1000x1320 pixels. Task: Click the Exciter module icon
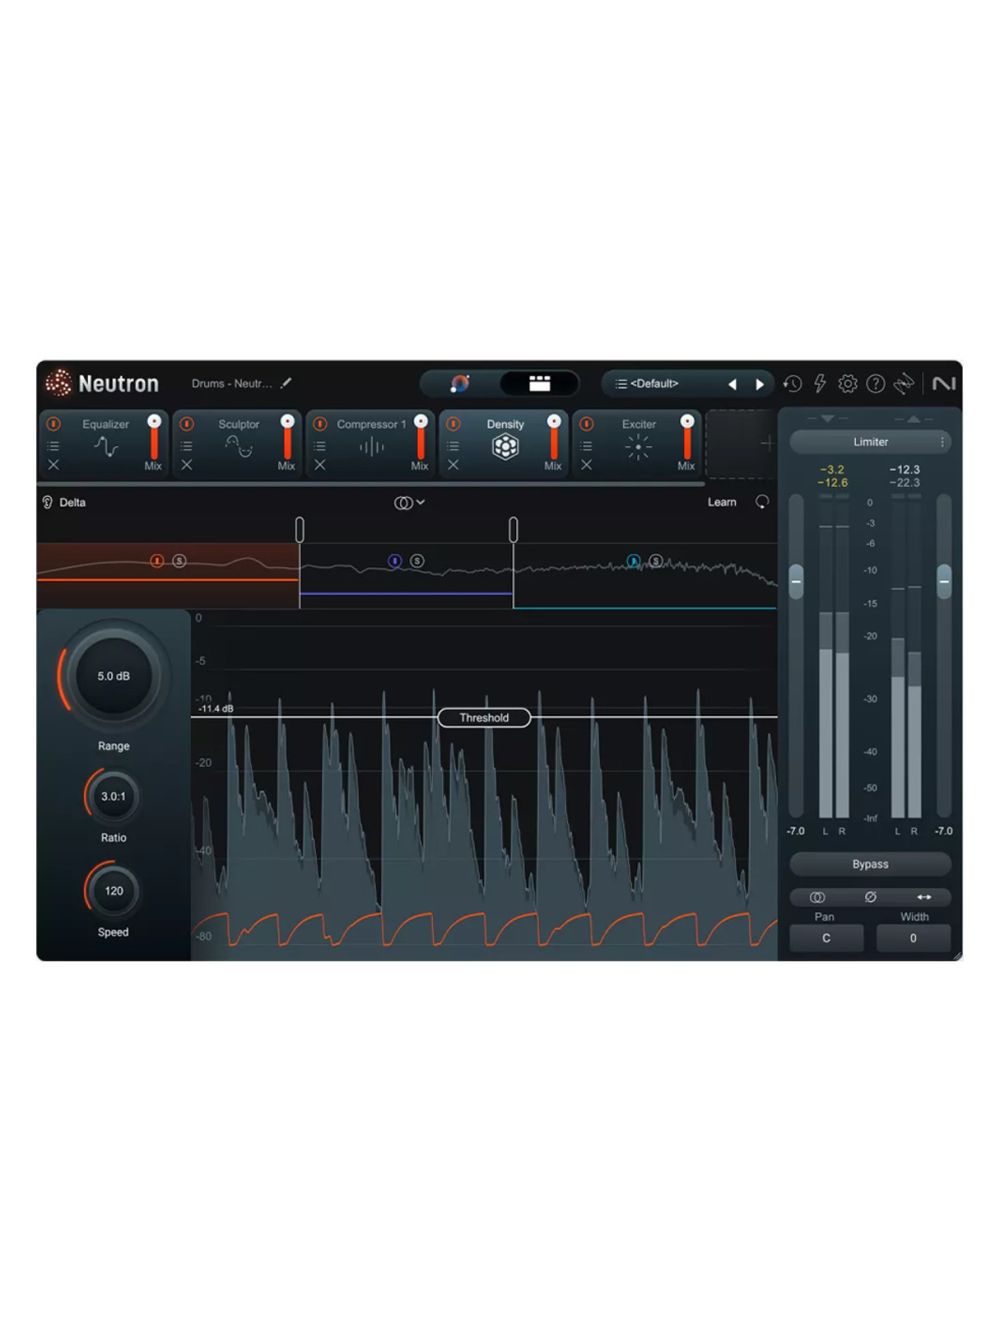[637, 447]
